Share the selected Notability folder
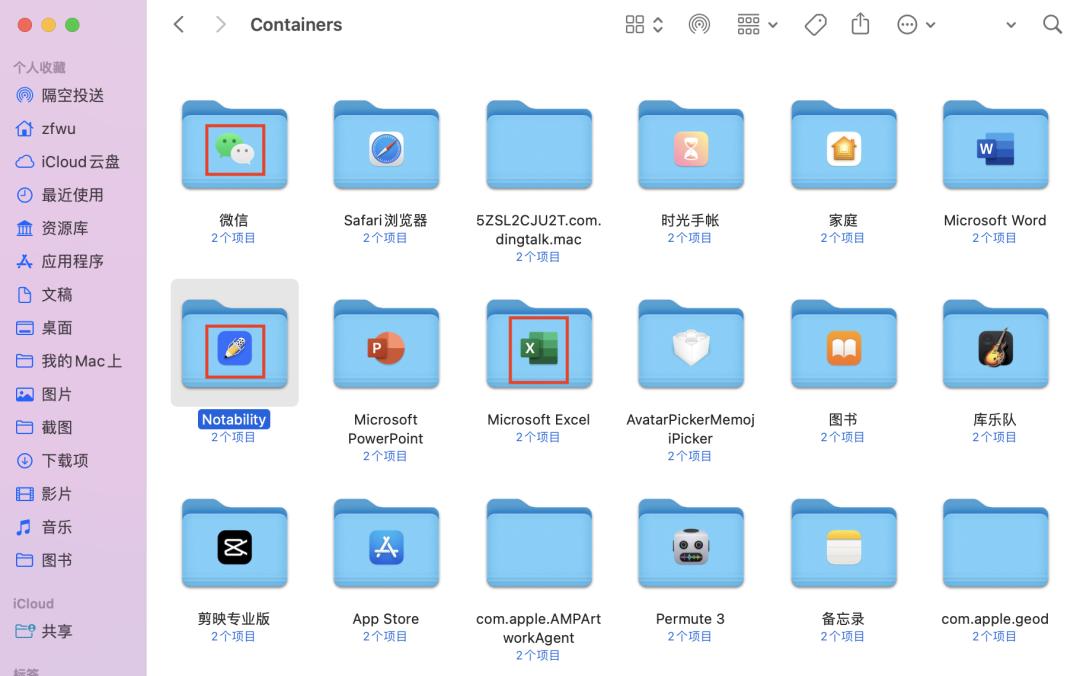This screenshot has width=1080, height=676. 860,23
